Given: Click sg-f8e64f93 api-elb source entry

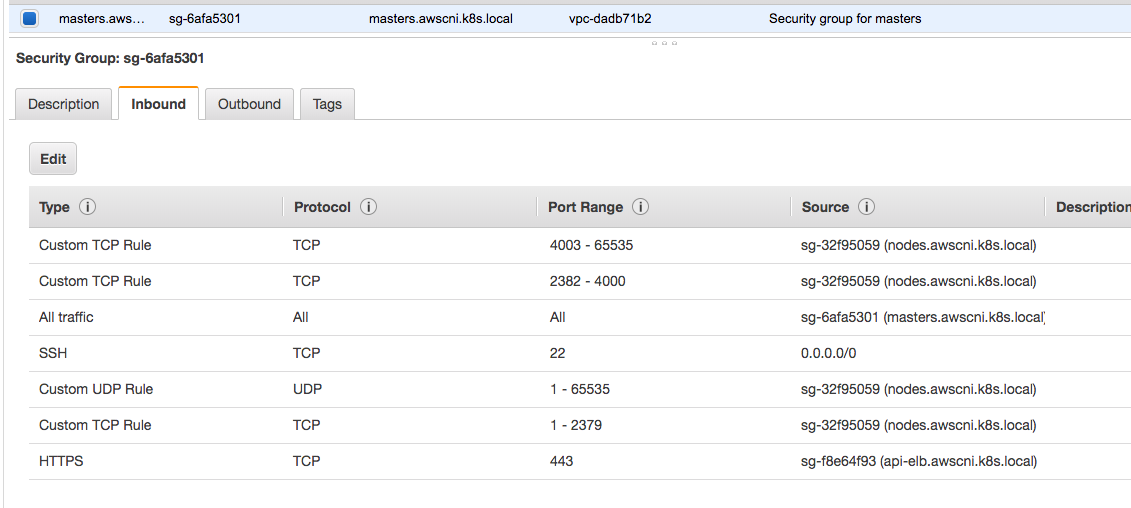Looking at the screenshot, I should pyautogui.click(x=918, y=461).
